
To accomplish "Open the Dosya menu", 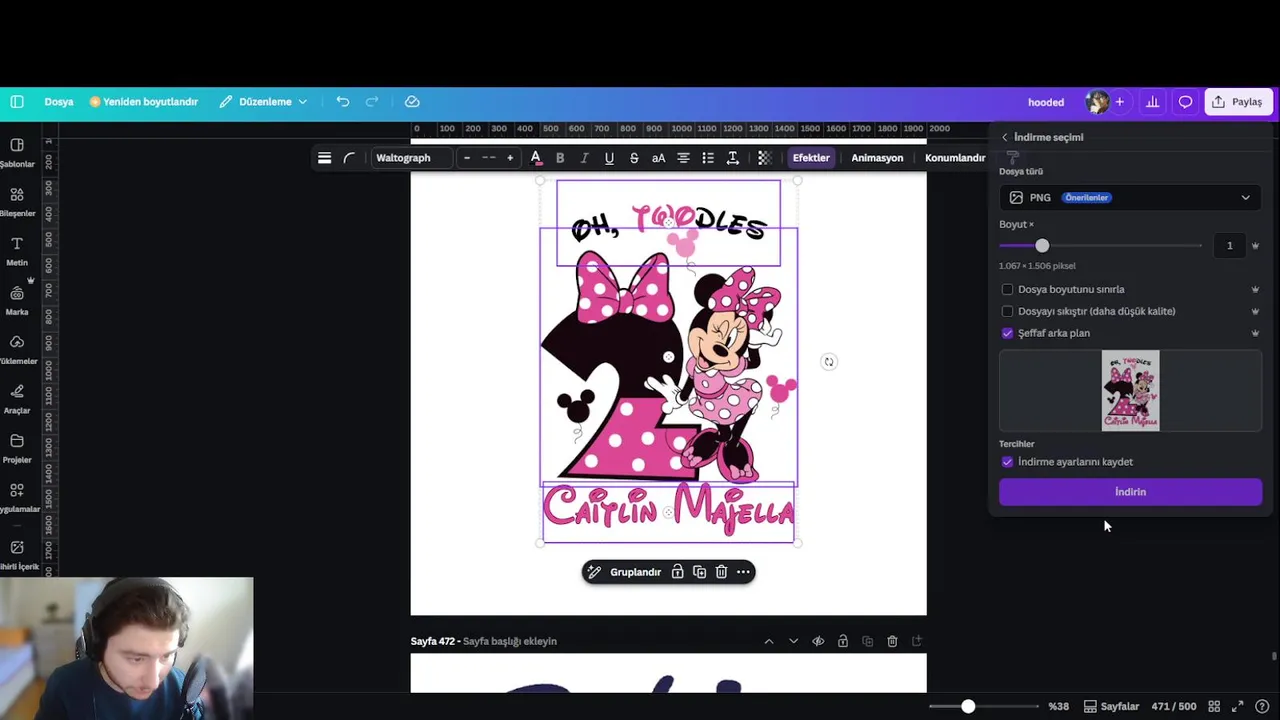I will pyautogui.click(x=59, y=102).
